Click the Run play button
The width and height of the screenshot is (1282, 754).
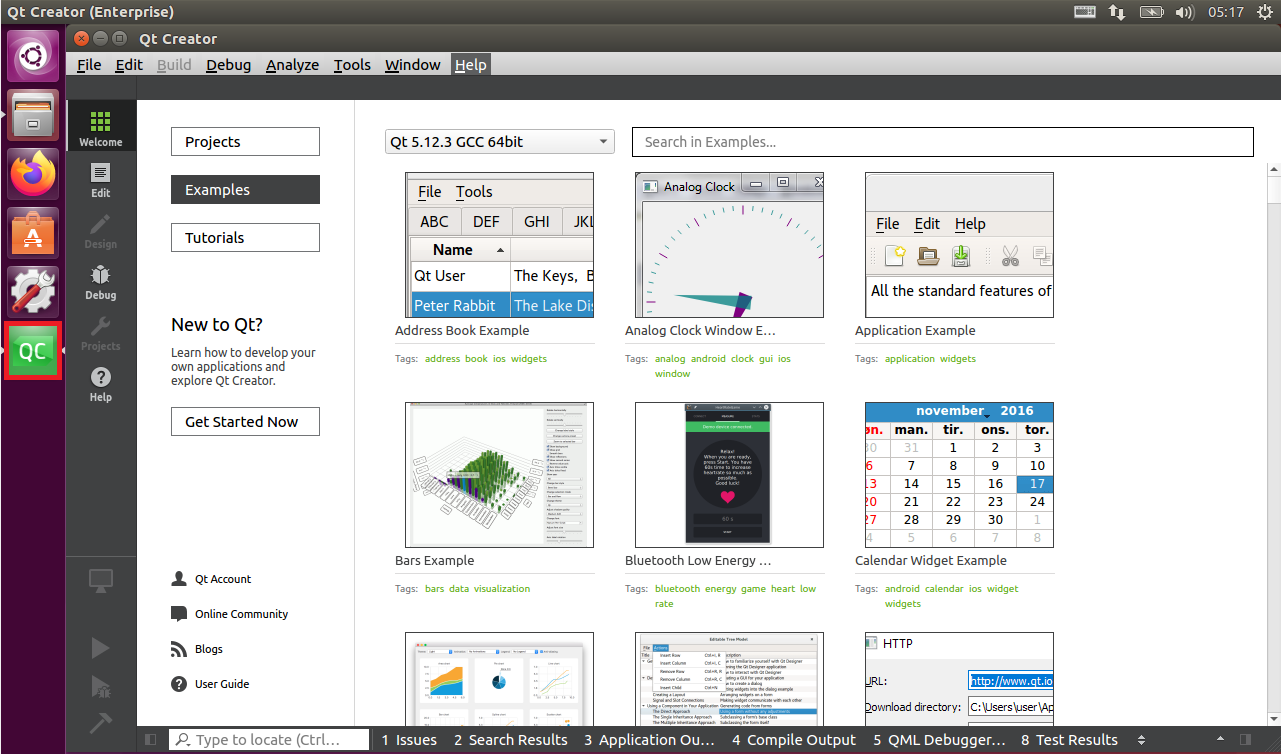point(100,648)
